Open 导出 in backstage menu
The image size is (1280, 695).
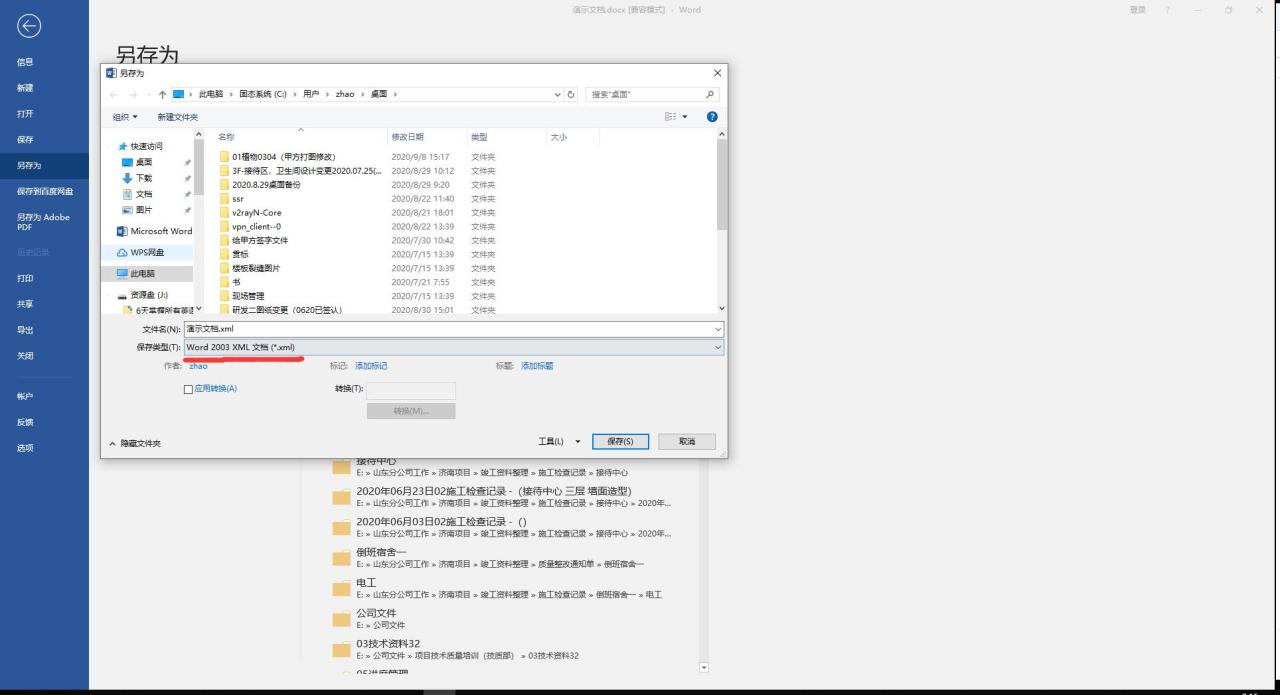pyautogui.click(x=25, y=330)
